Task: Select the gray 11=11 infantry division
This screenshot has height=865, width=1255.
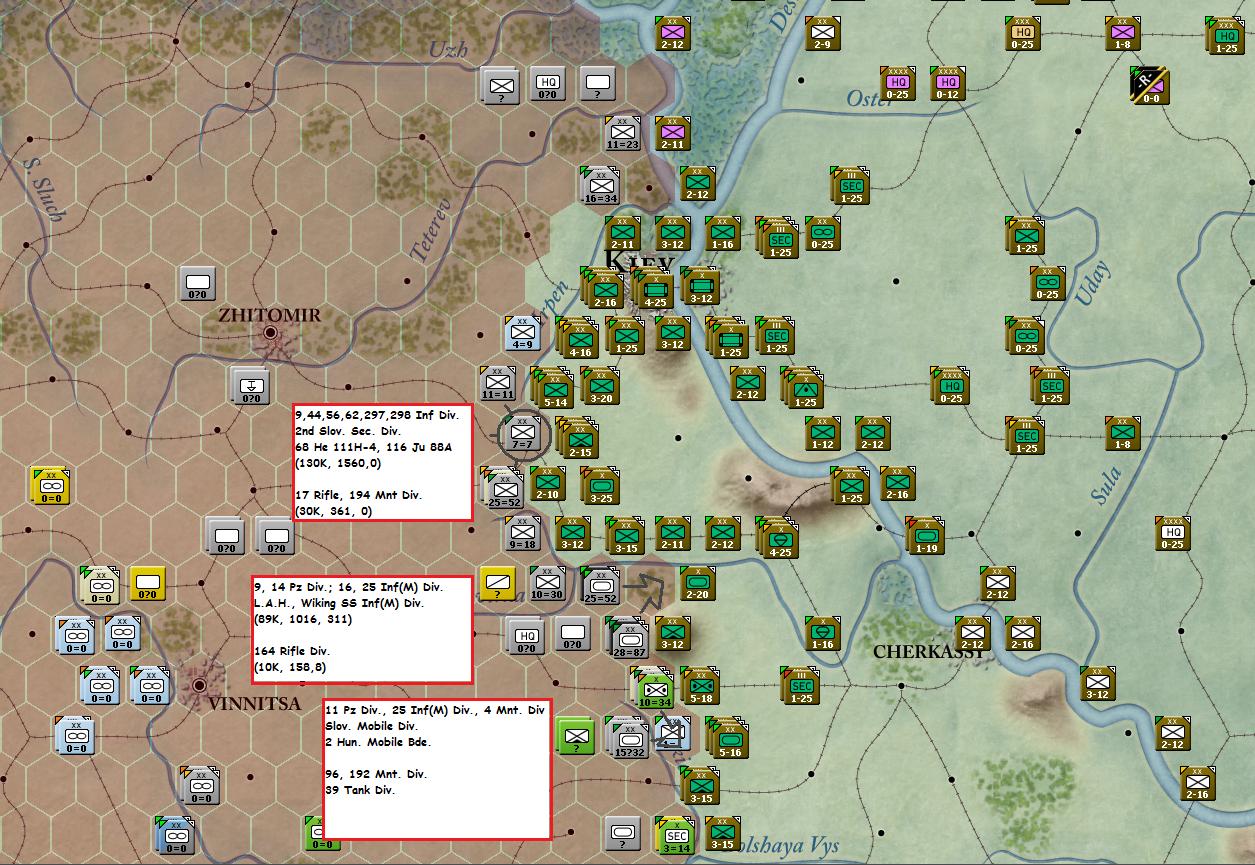Action: point(497,383)
